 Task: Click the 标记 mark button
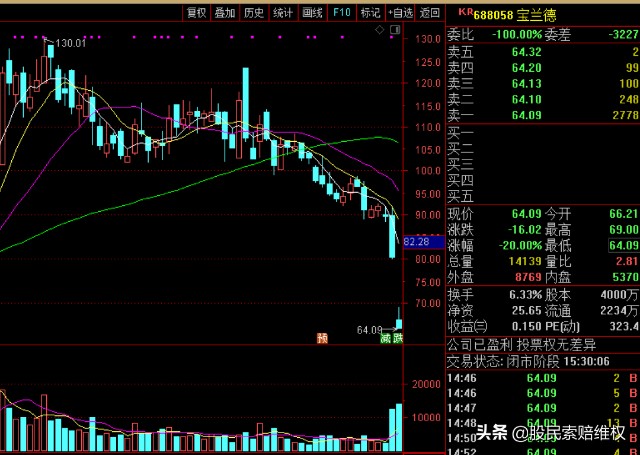(x=370, y=13)
